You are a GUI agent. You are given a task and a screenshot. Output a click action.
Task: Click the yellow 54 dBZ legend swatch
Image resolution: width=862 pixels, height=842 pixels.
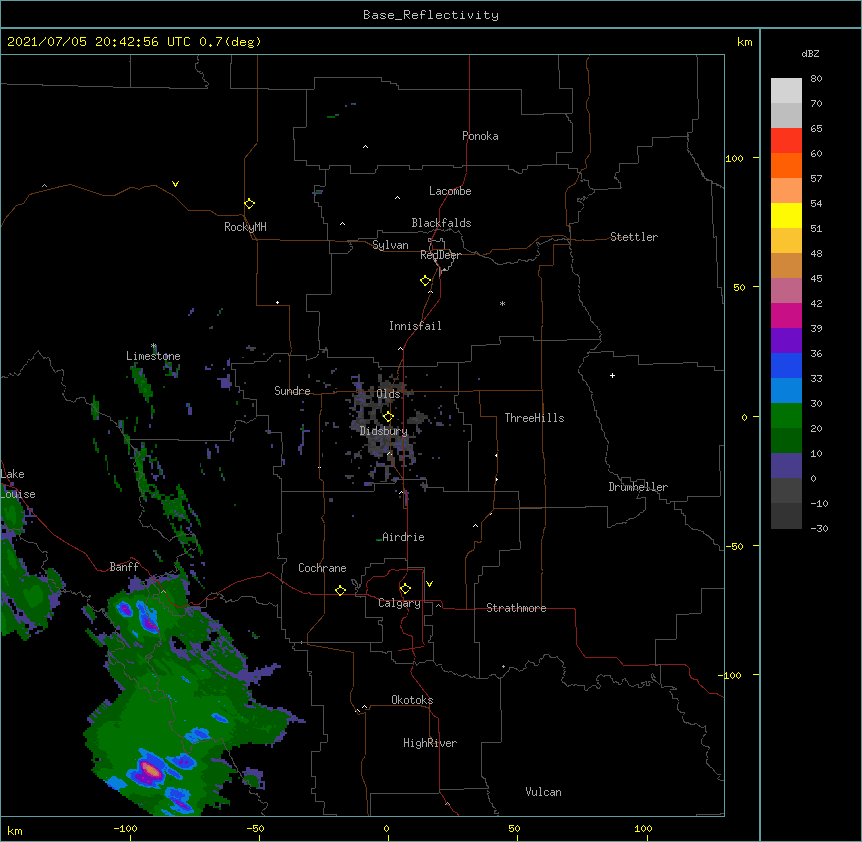786,215
